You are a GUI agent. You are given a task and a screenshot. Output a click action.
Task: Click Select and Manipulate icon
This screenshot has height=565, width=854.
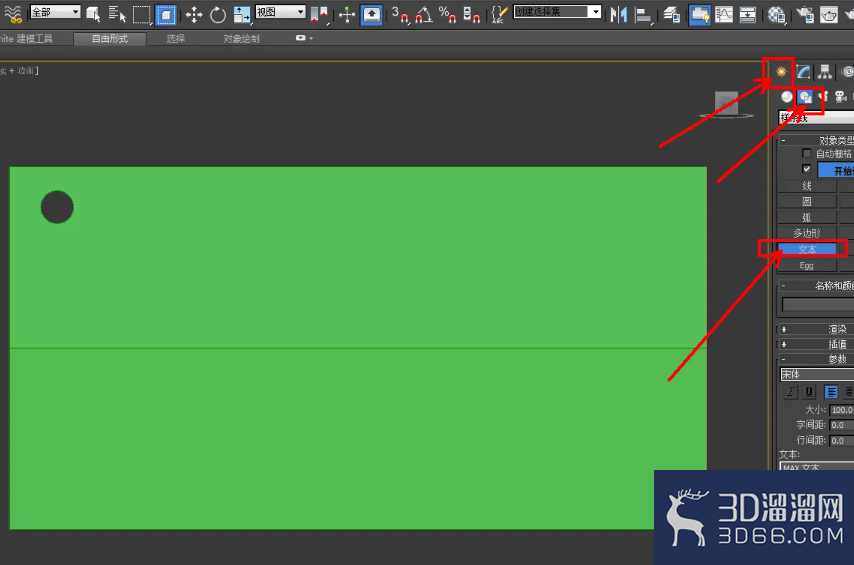click(x=347, y=15)
